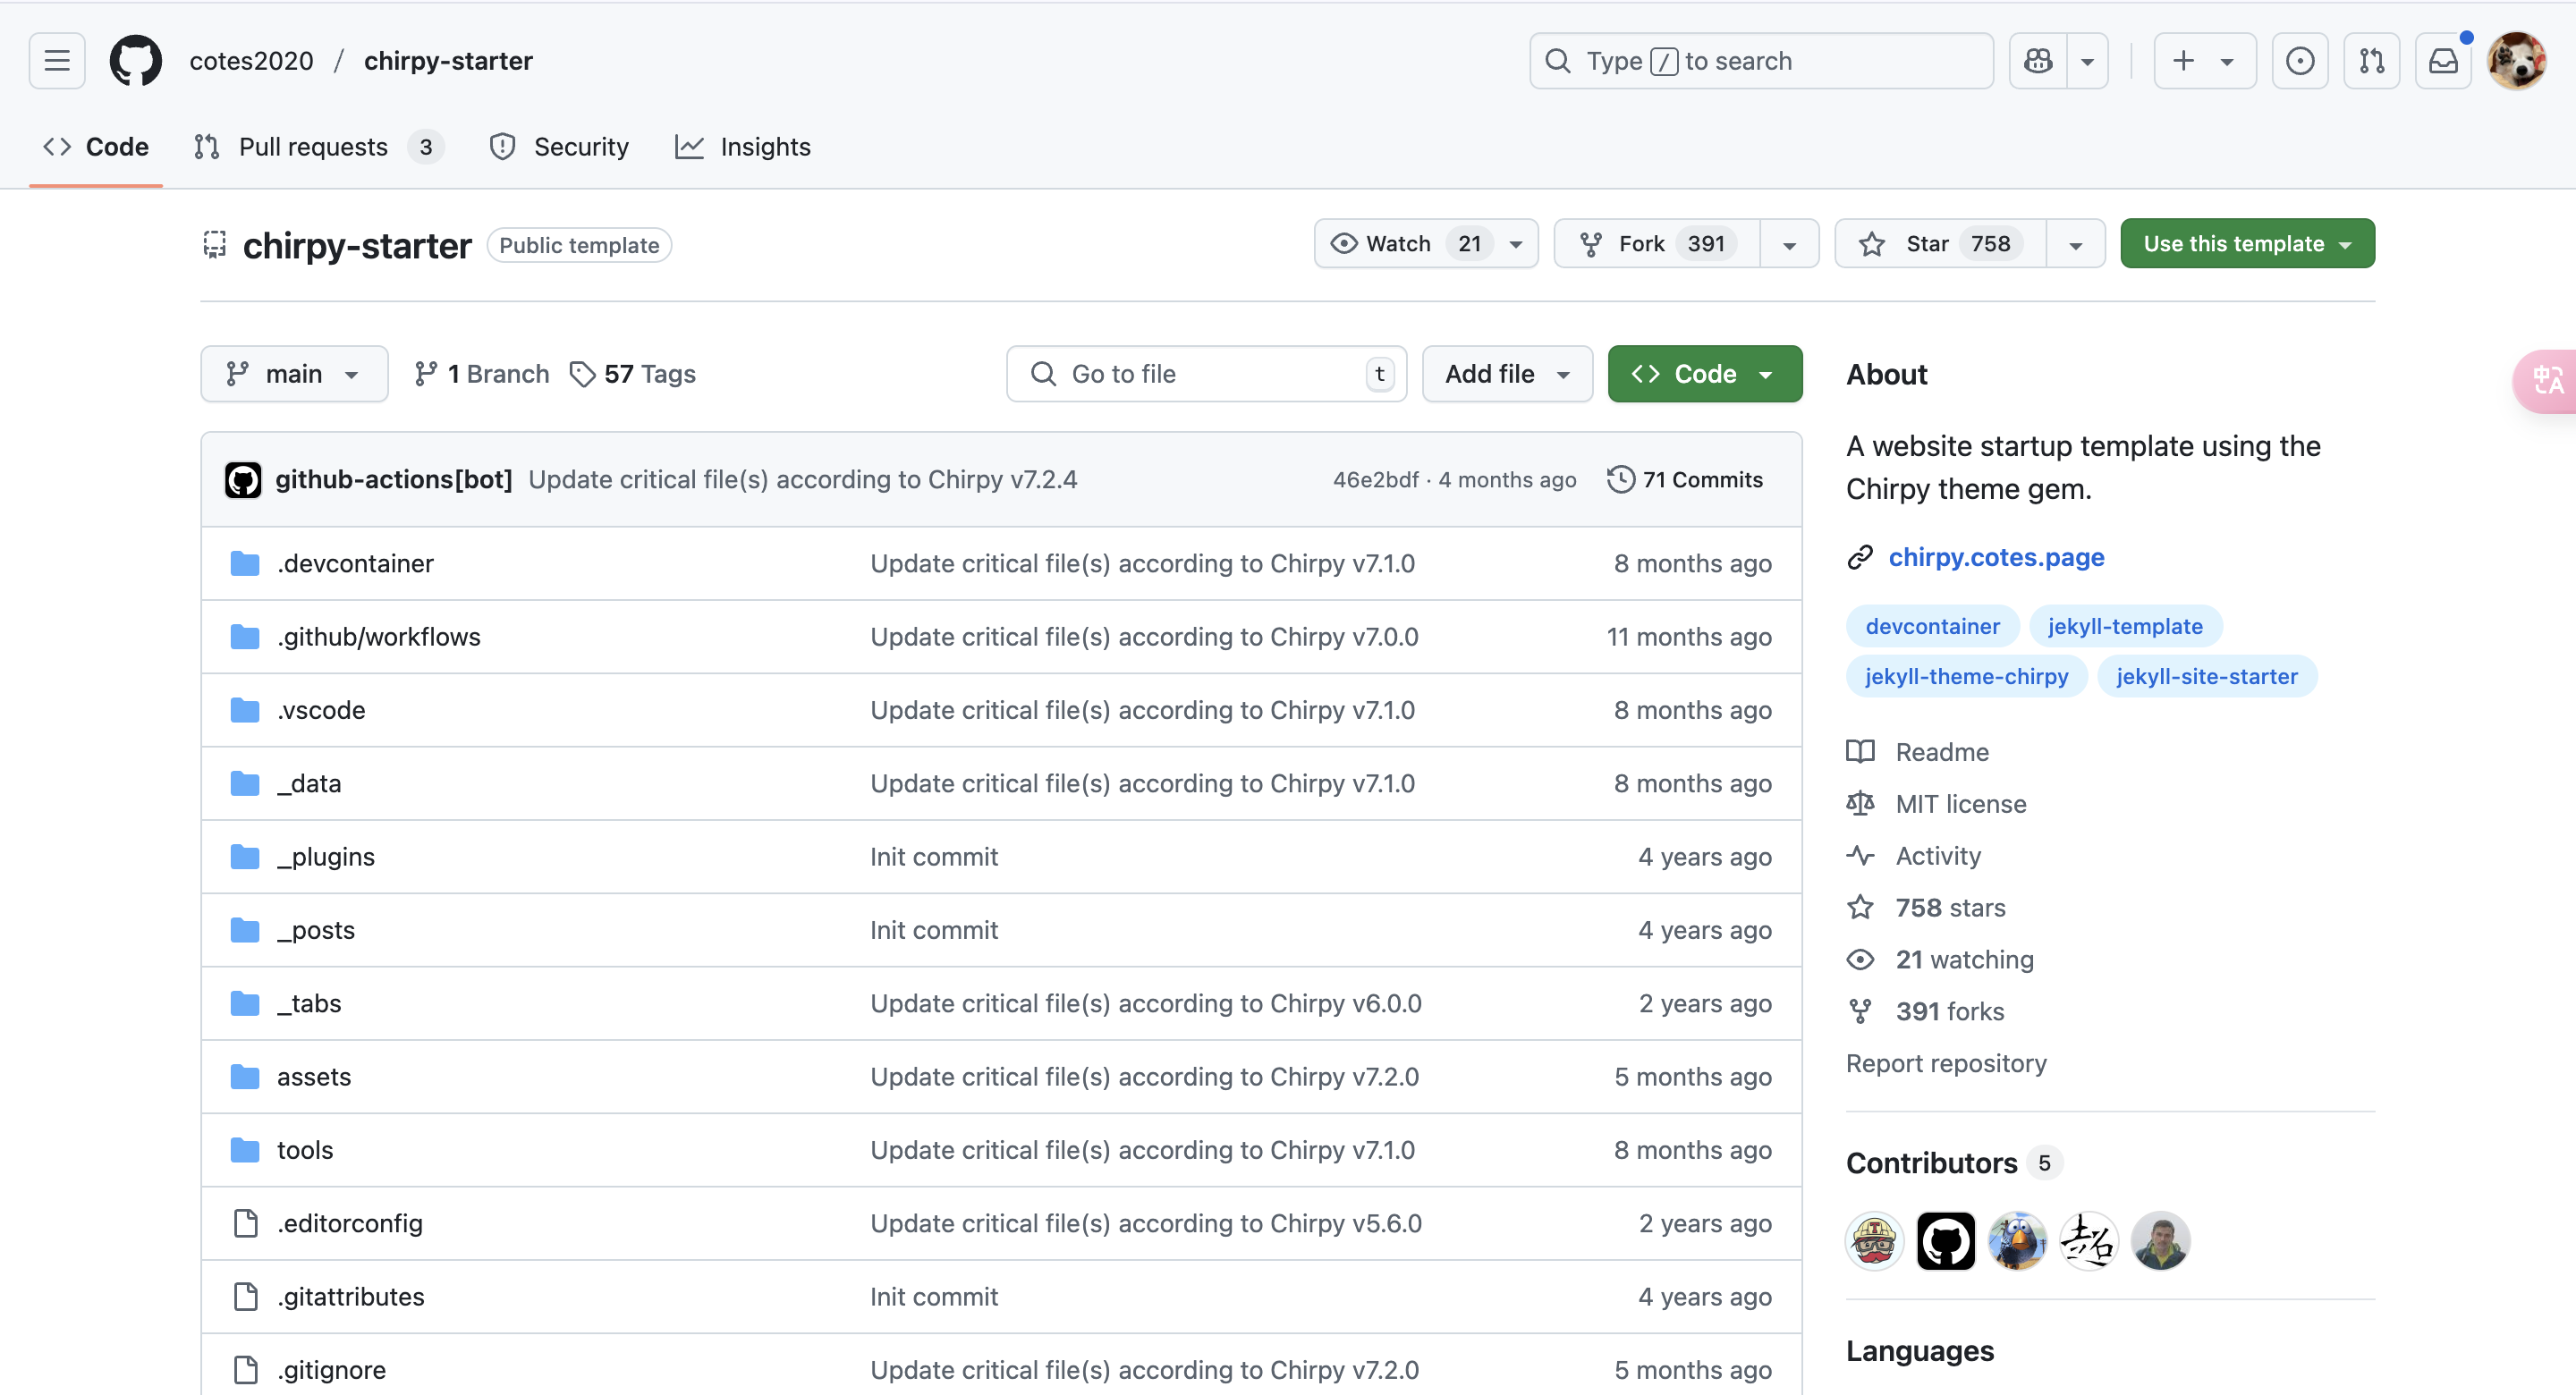Viewport: 2576px width, 1395px height.
Task: Open Copilot chat icon in header
Action: 2038,61
